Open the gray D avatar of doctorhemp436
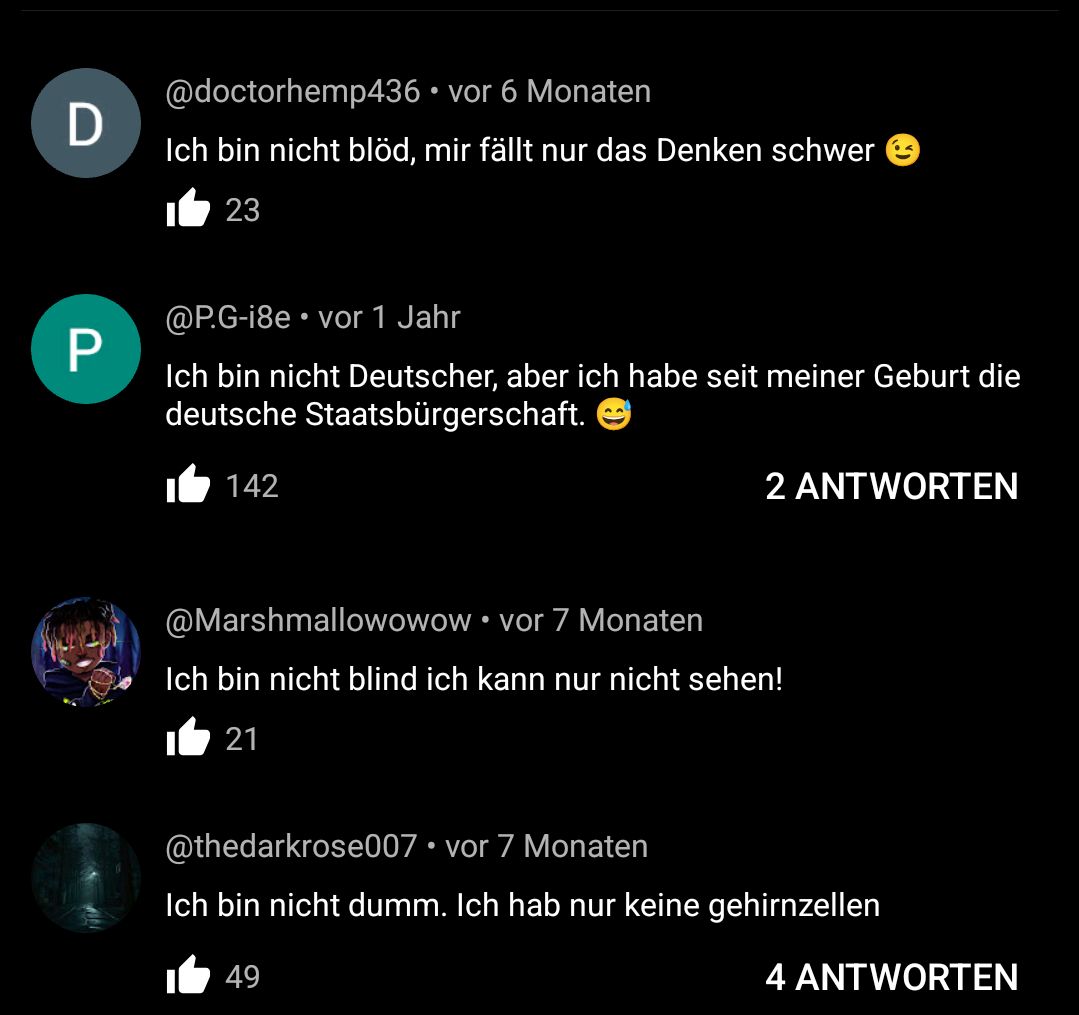The height and width of the screenshot is (1015, 1079). click(x=86, y=123)
